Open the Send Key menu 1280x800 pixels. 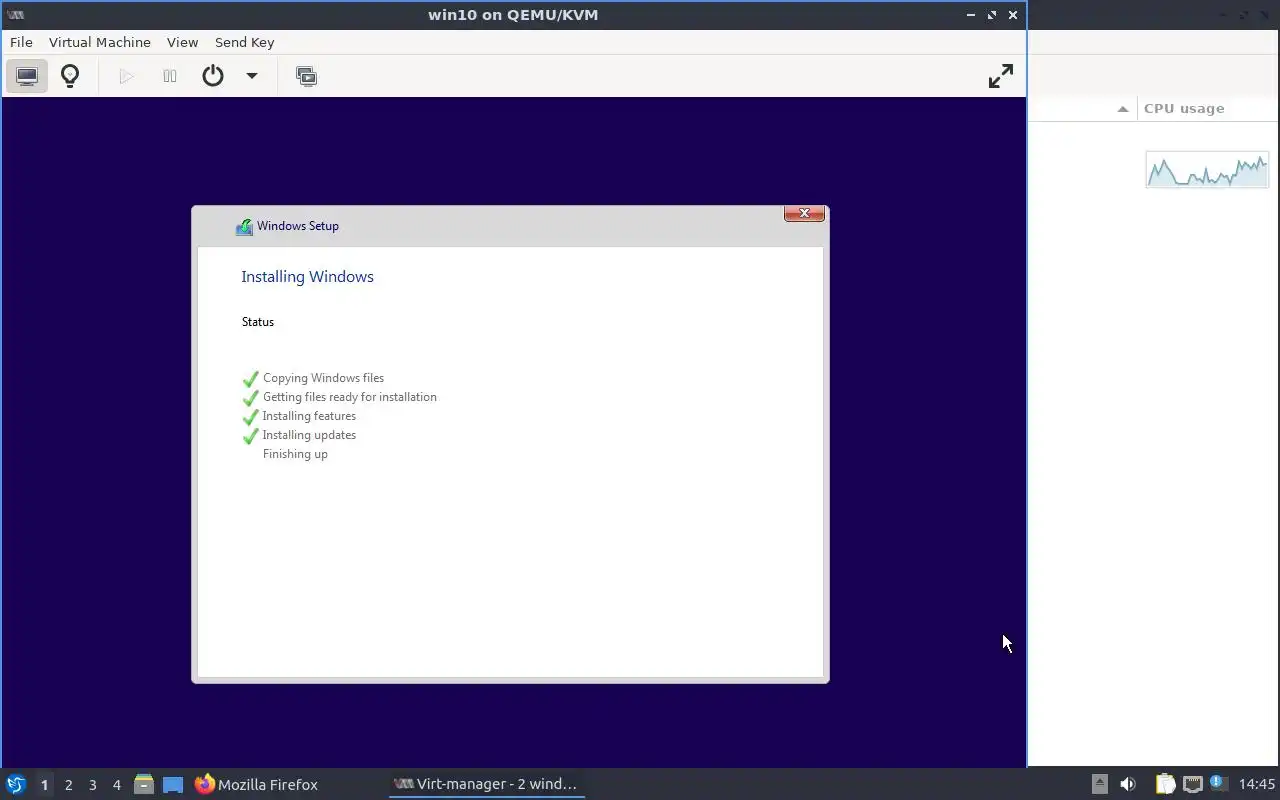click(x=244, y=42)
